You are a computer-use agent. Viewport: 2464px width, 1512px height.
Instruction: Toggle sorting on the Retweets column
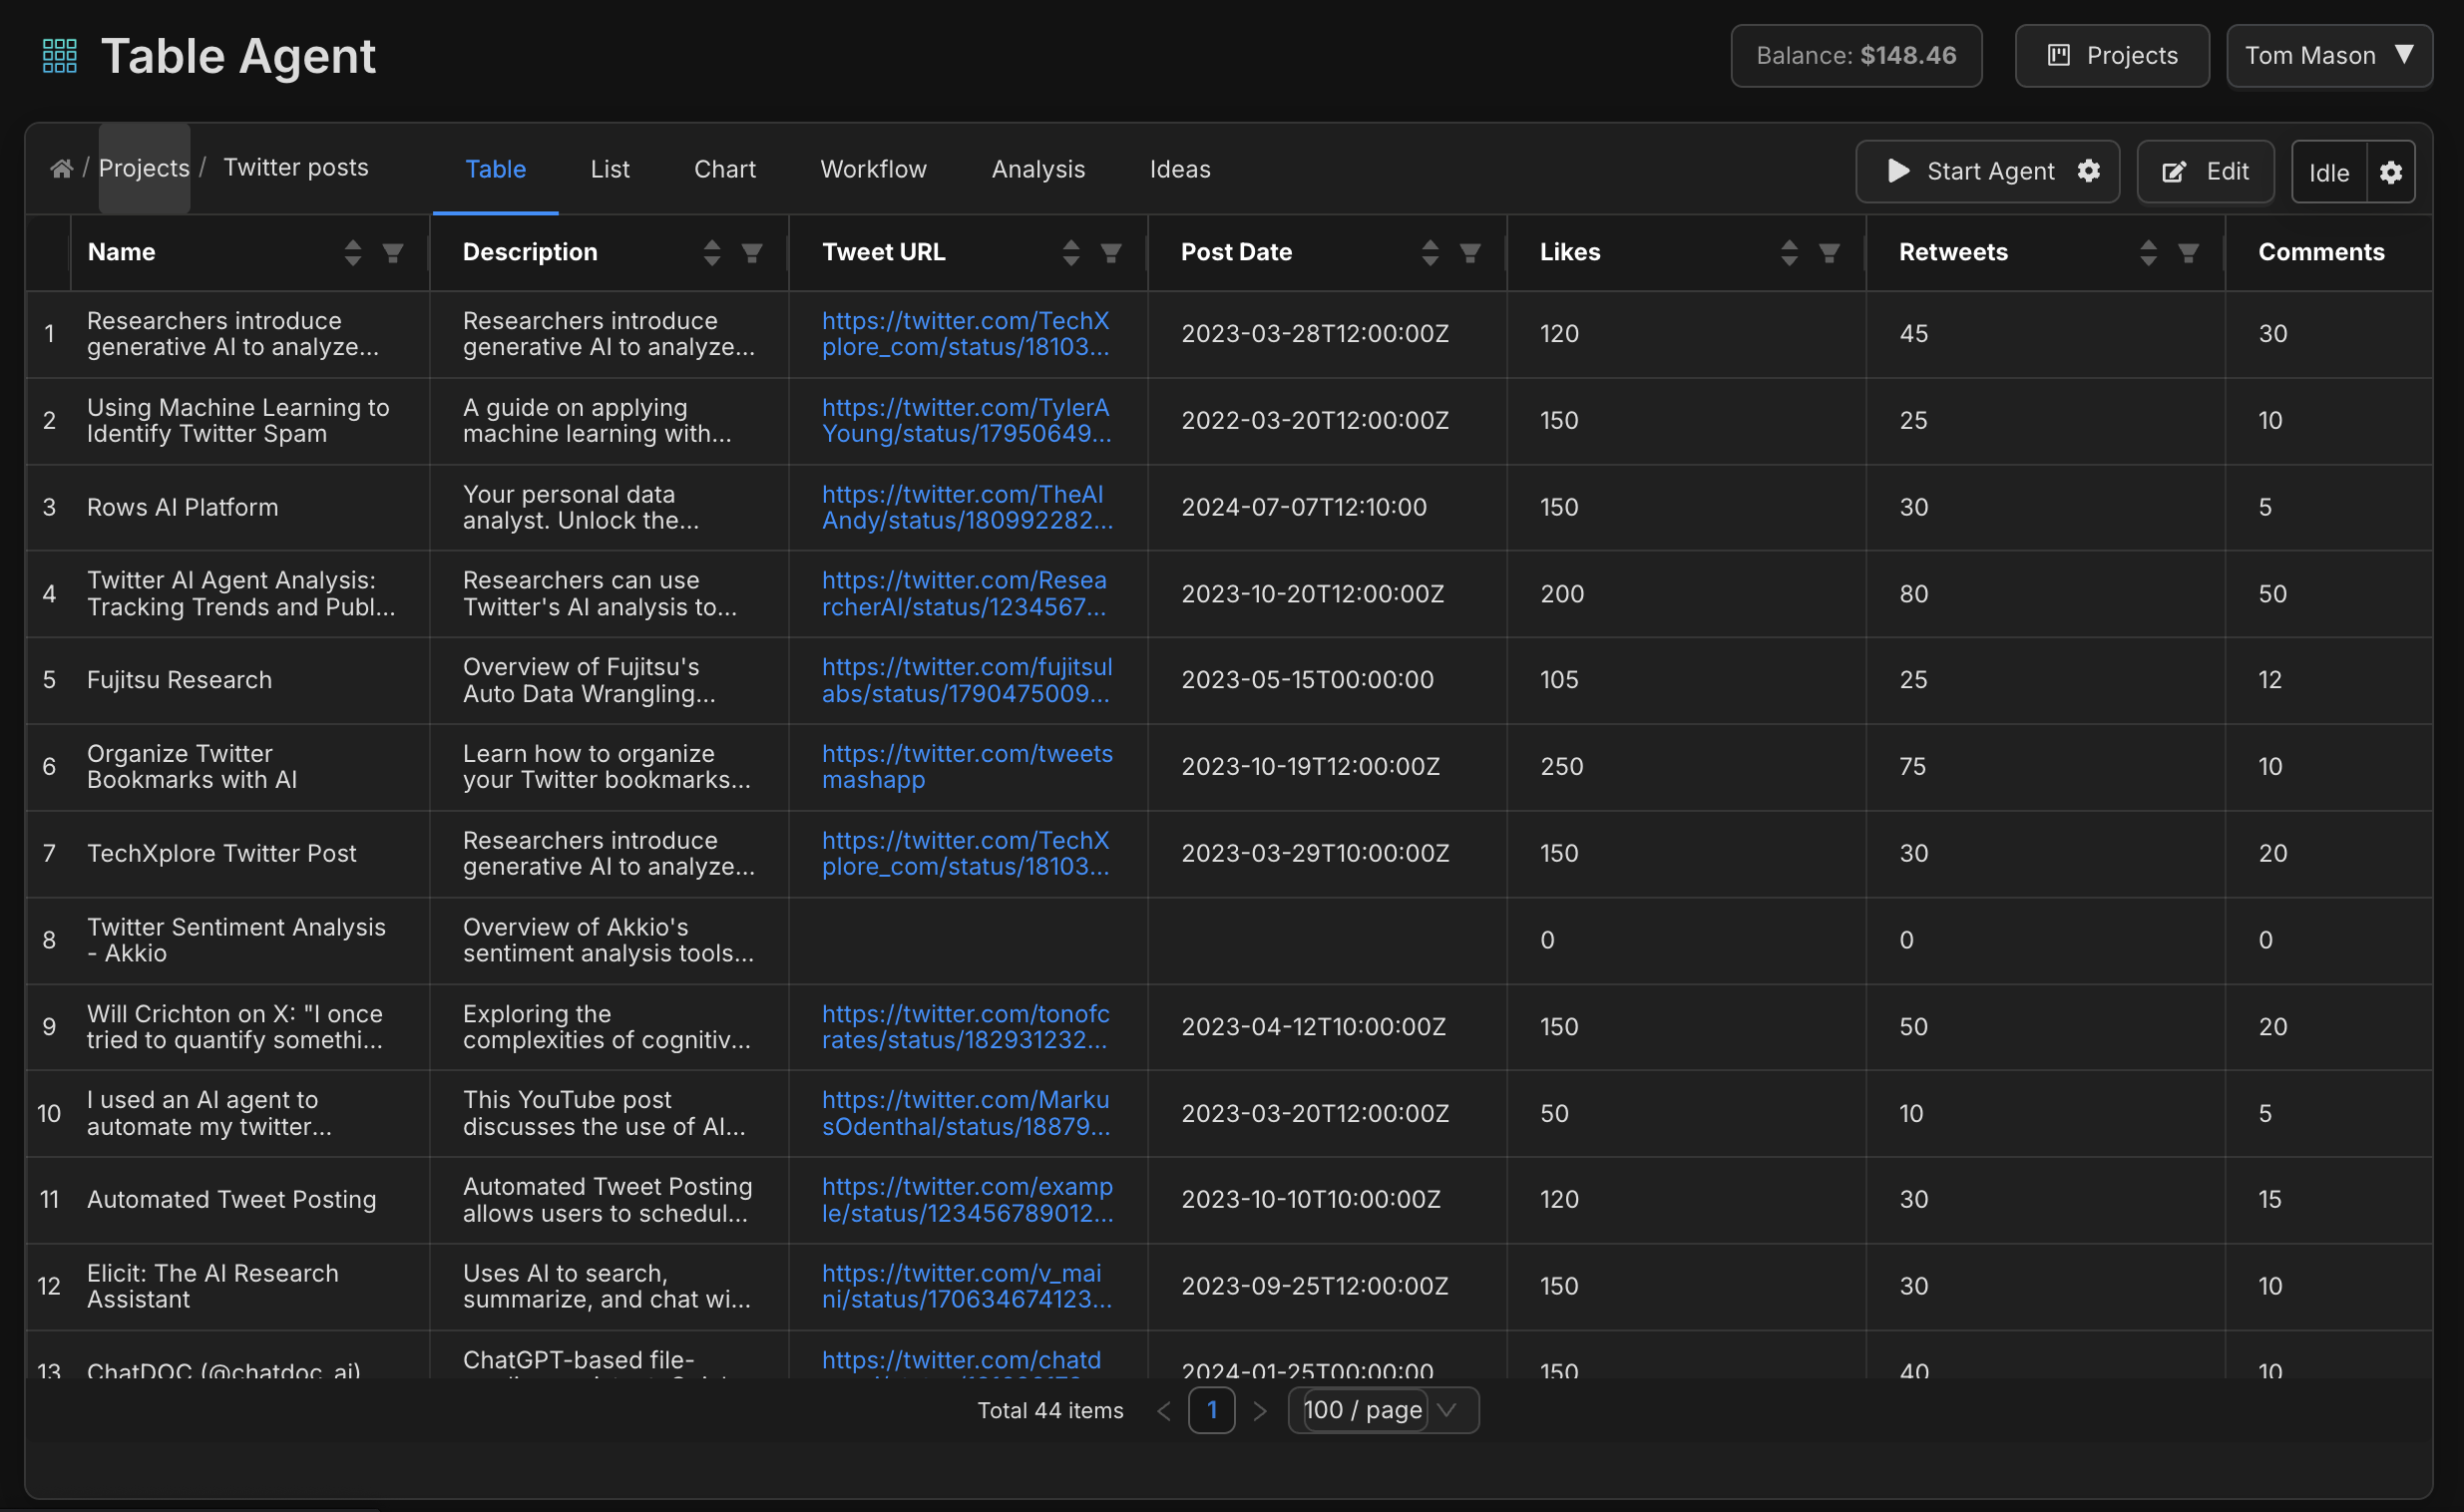pyautogui.click(x=2148, y=253)
